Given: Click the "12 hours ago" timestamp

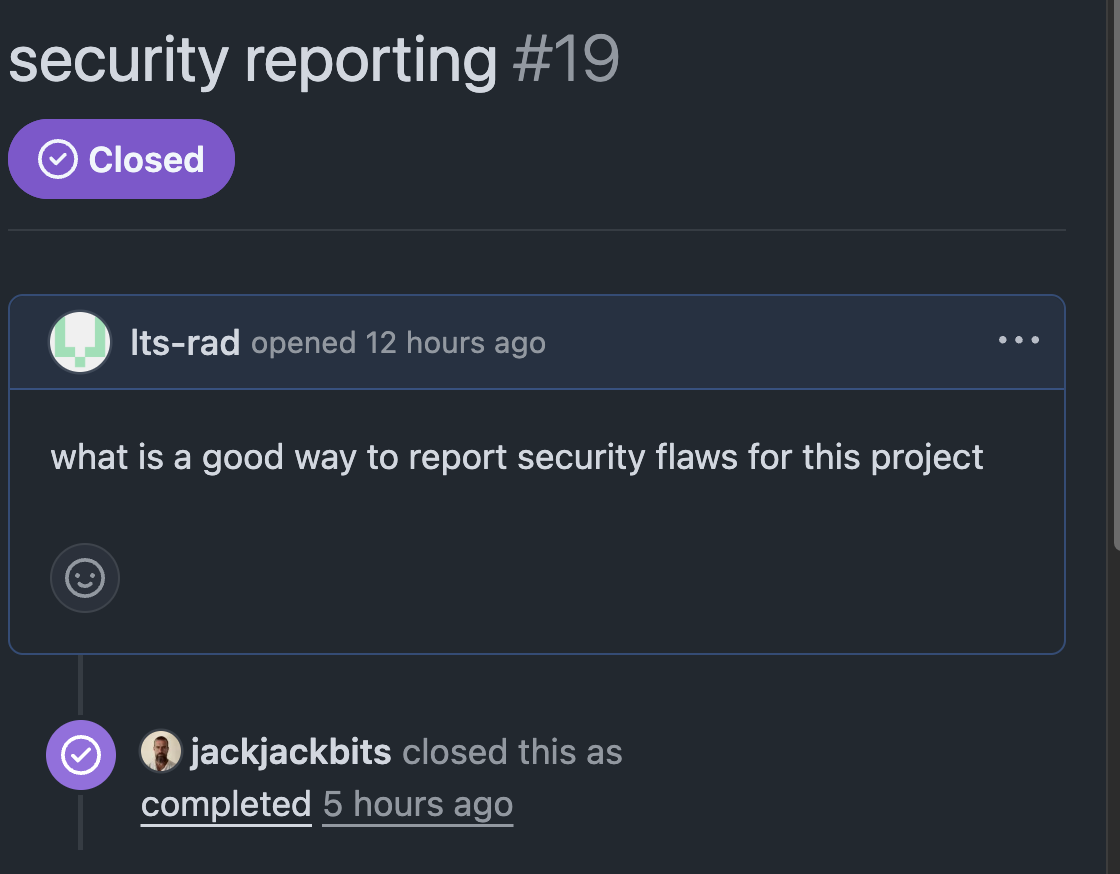Looking at the screenshot, I should pos(455,343).
